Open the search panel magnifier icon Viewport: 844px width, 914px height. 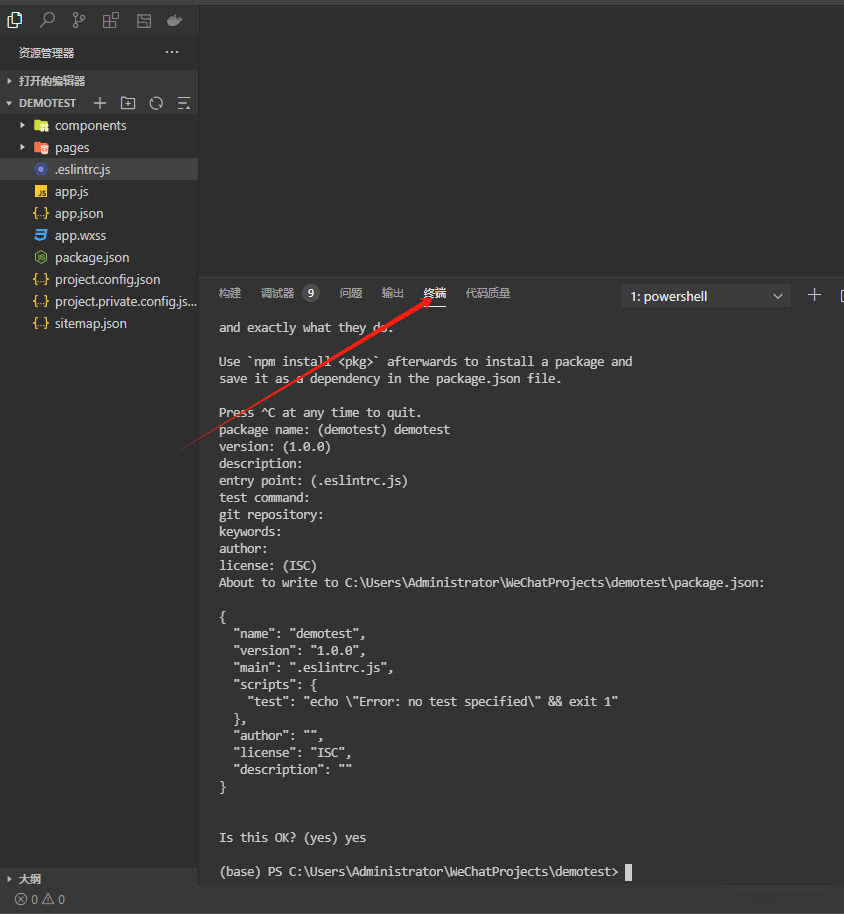(47, 20)
